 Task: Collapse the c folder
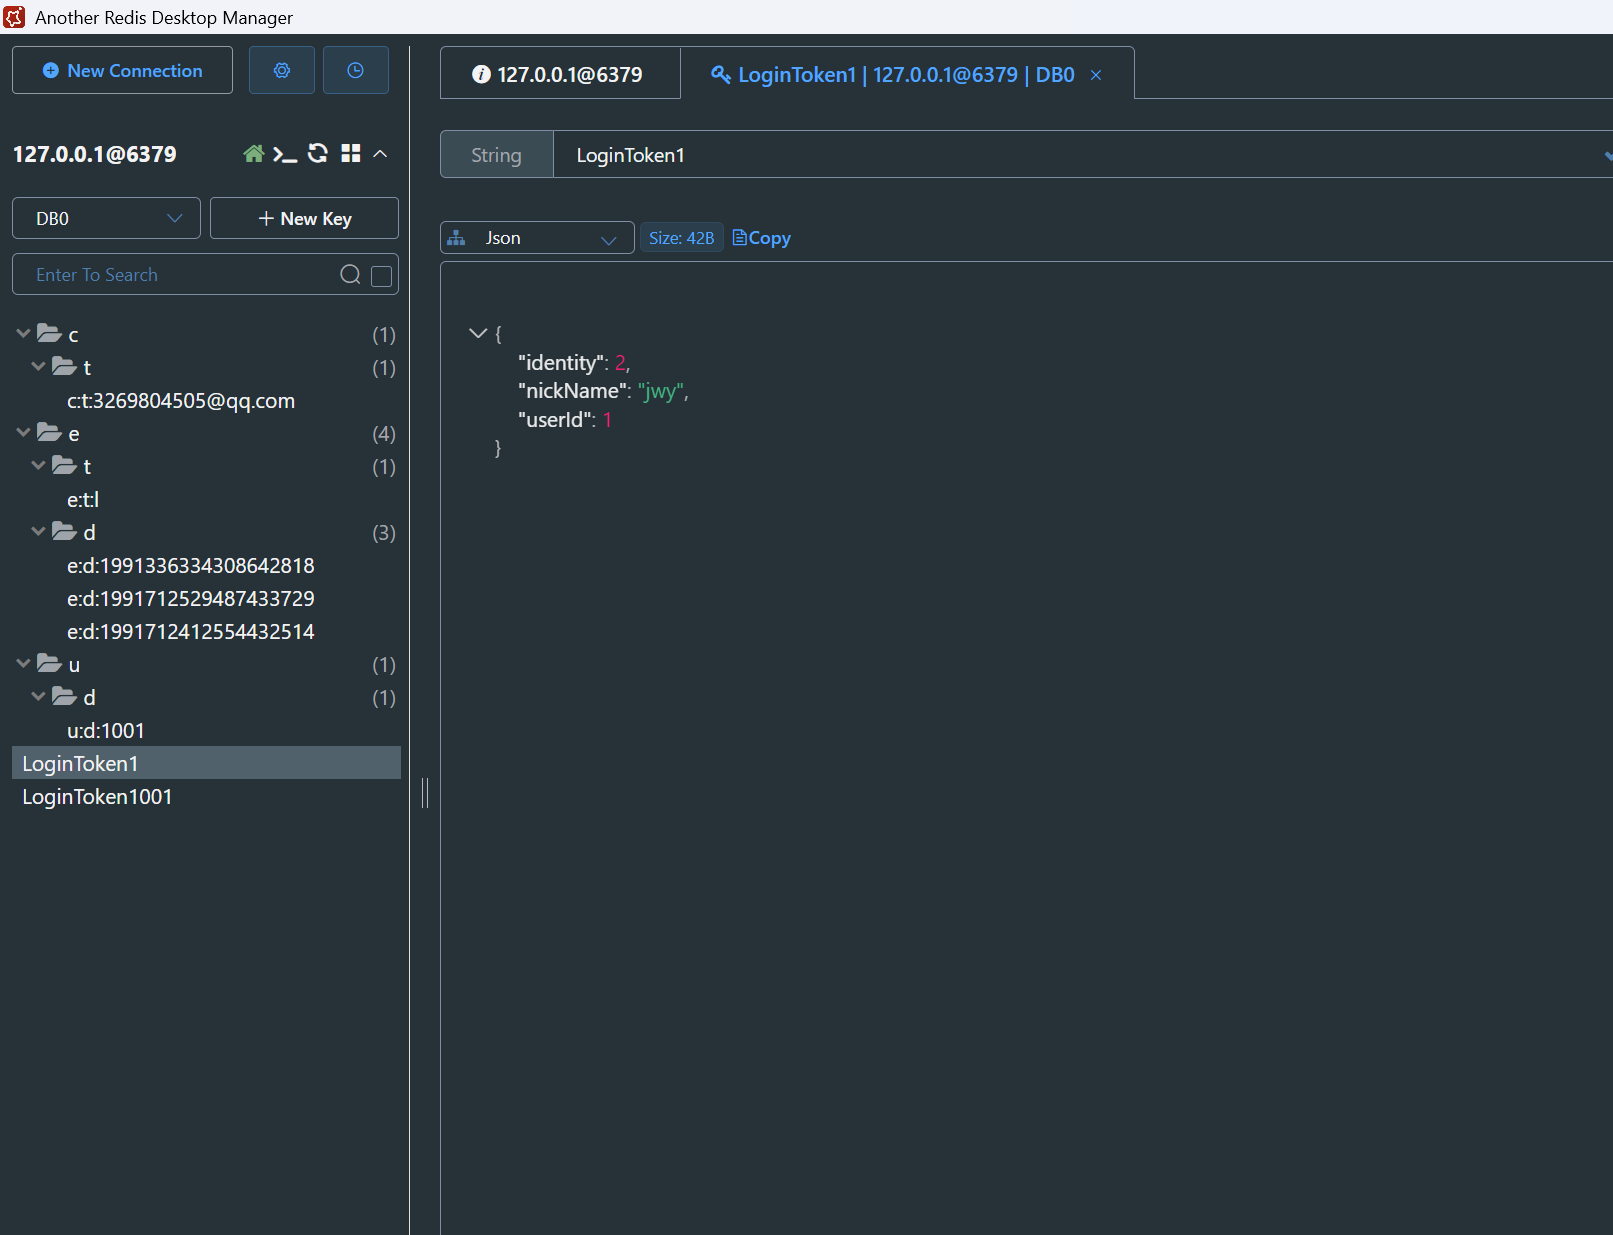point(24,333)
